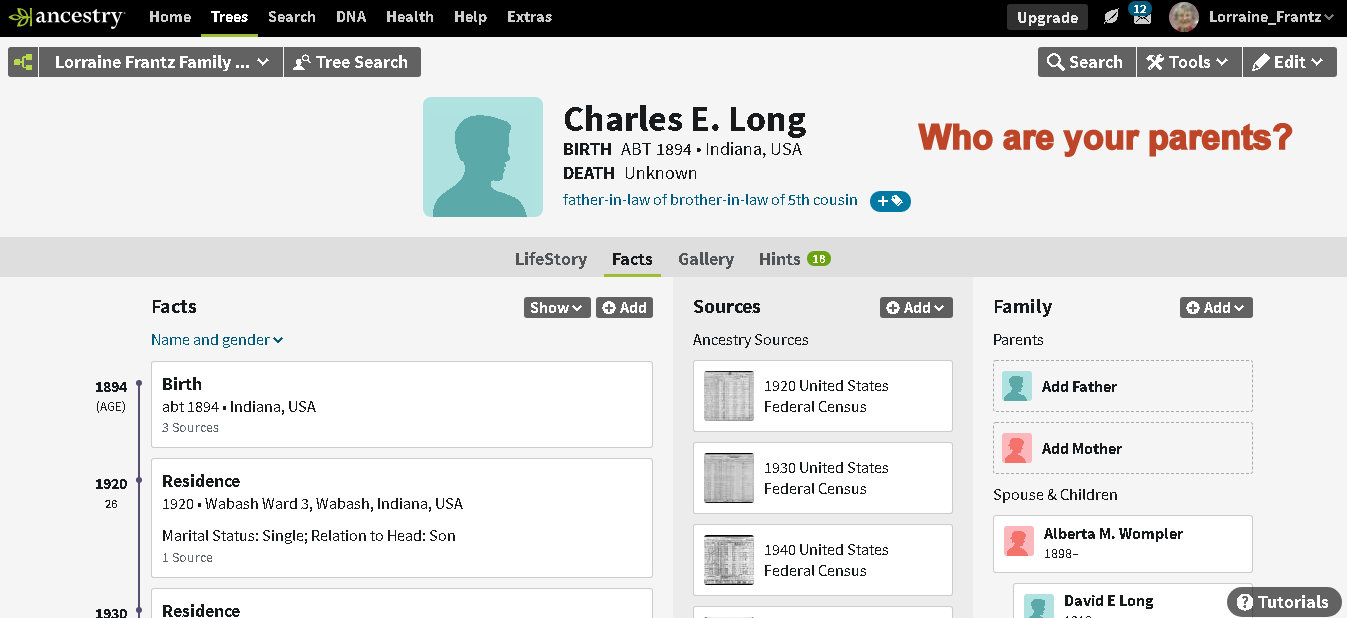Viewport: 1347px width, 618px height.
Task: Click the tree view icon
Action: 23,62
